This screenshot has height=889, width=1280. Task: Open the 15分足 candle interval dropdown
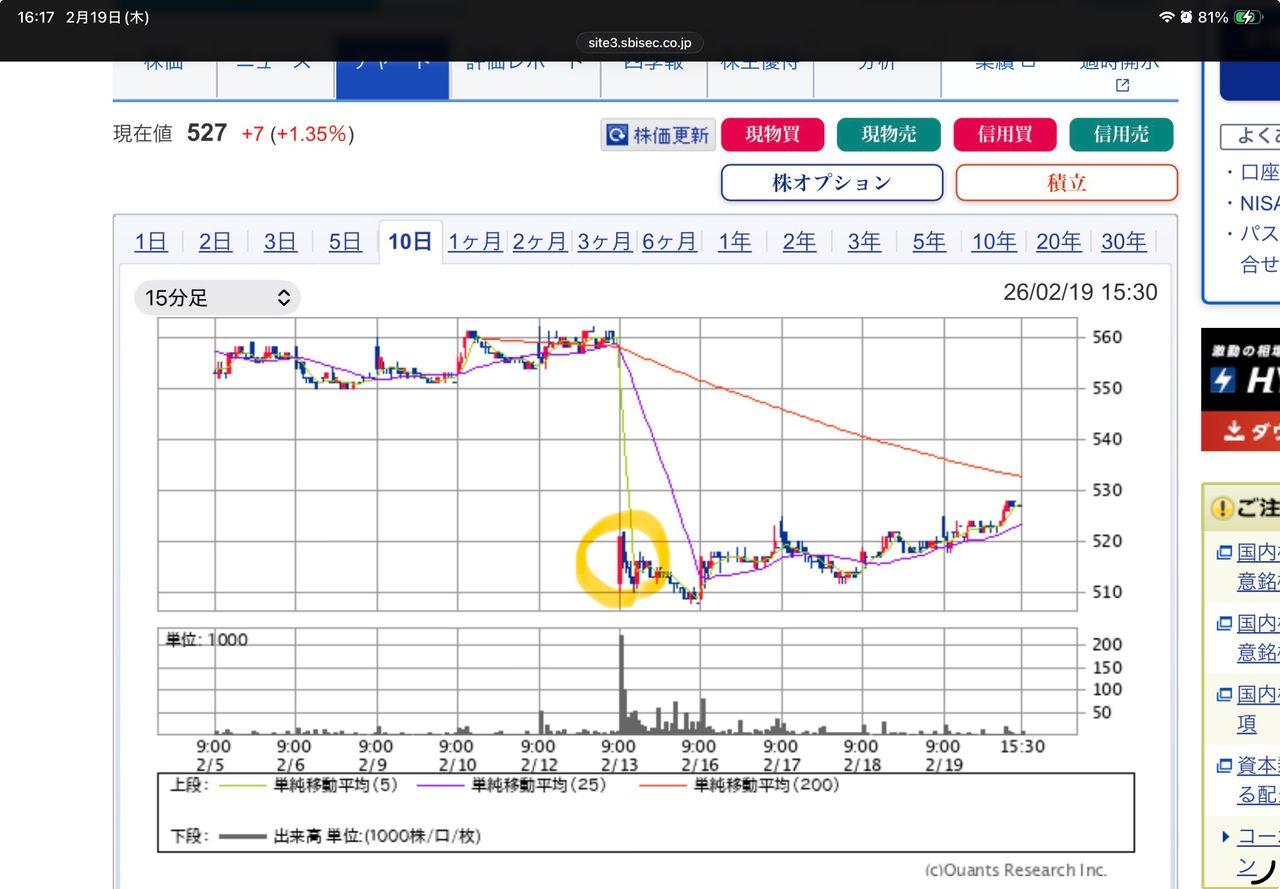pos(217,298)
